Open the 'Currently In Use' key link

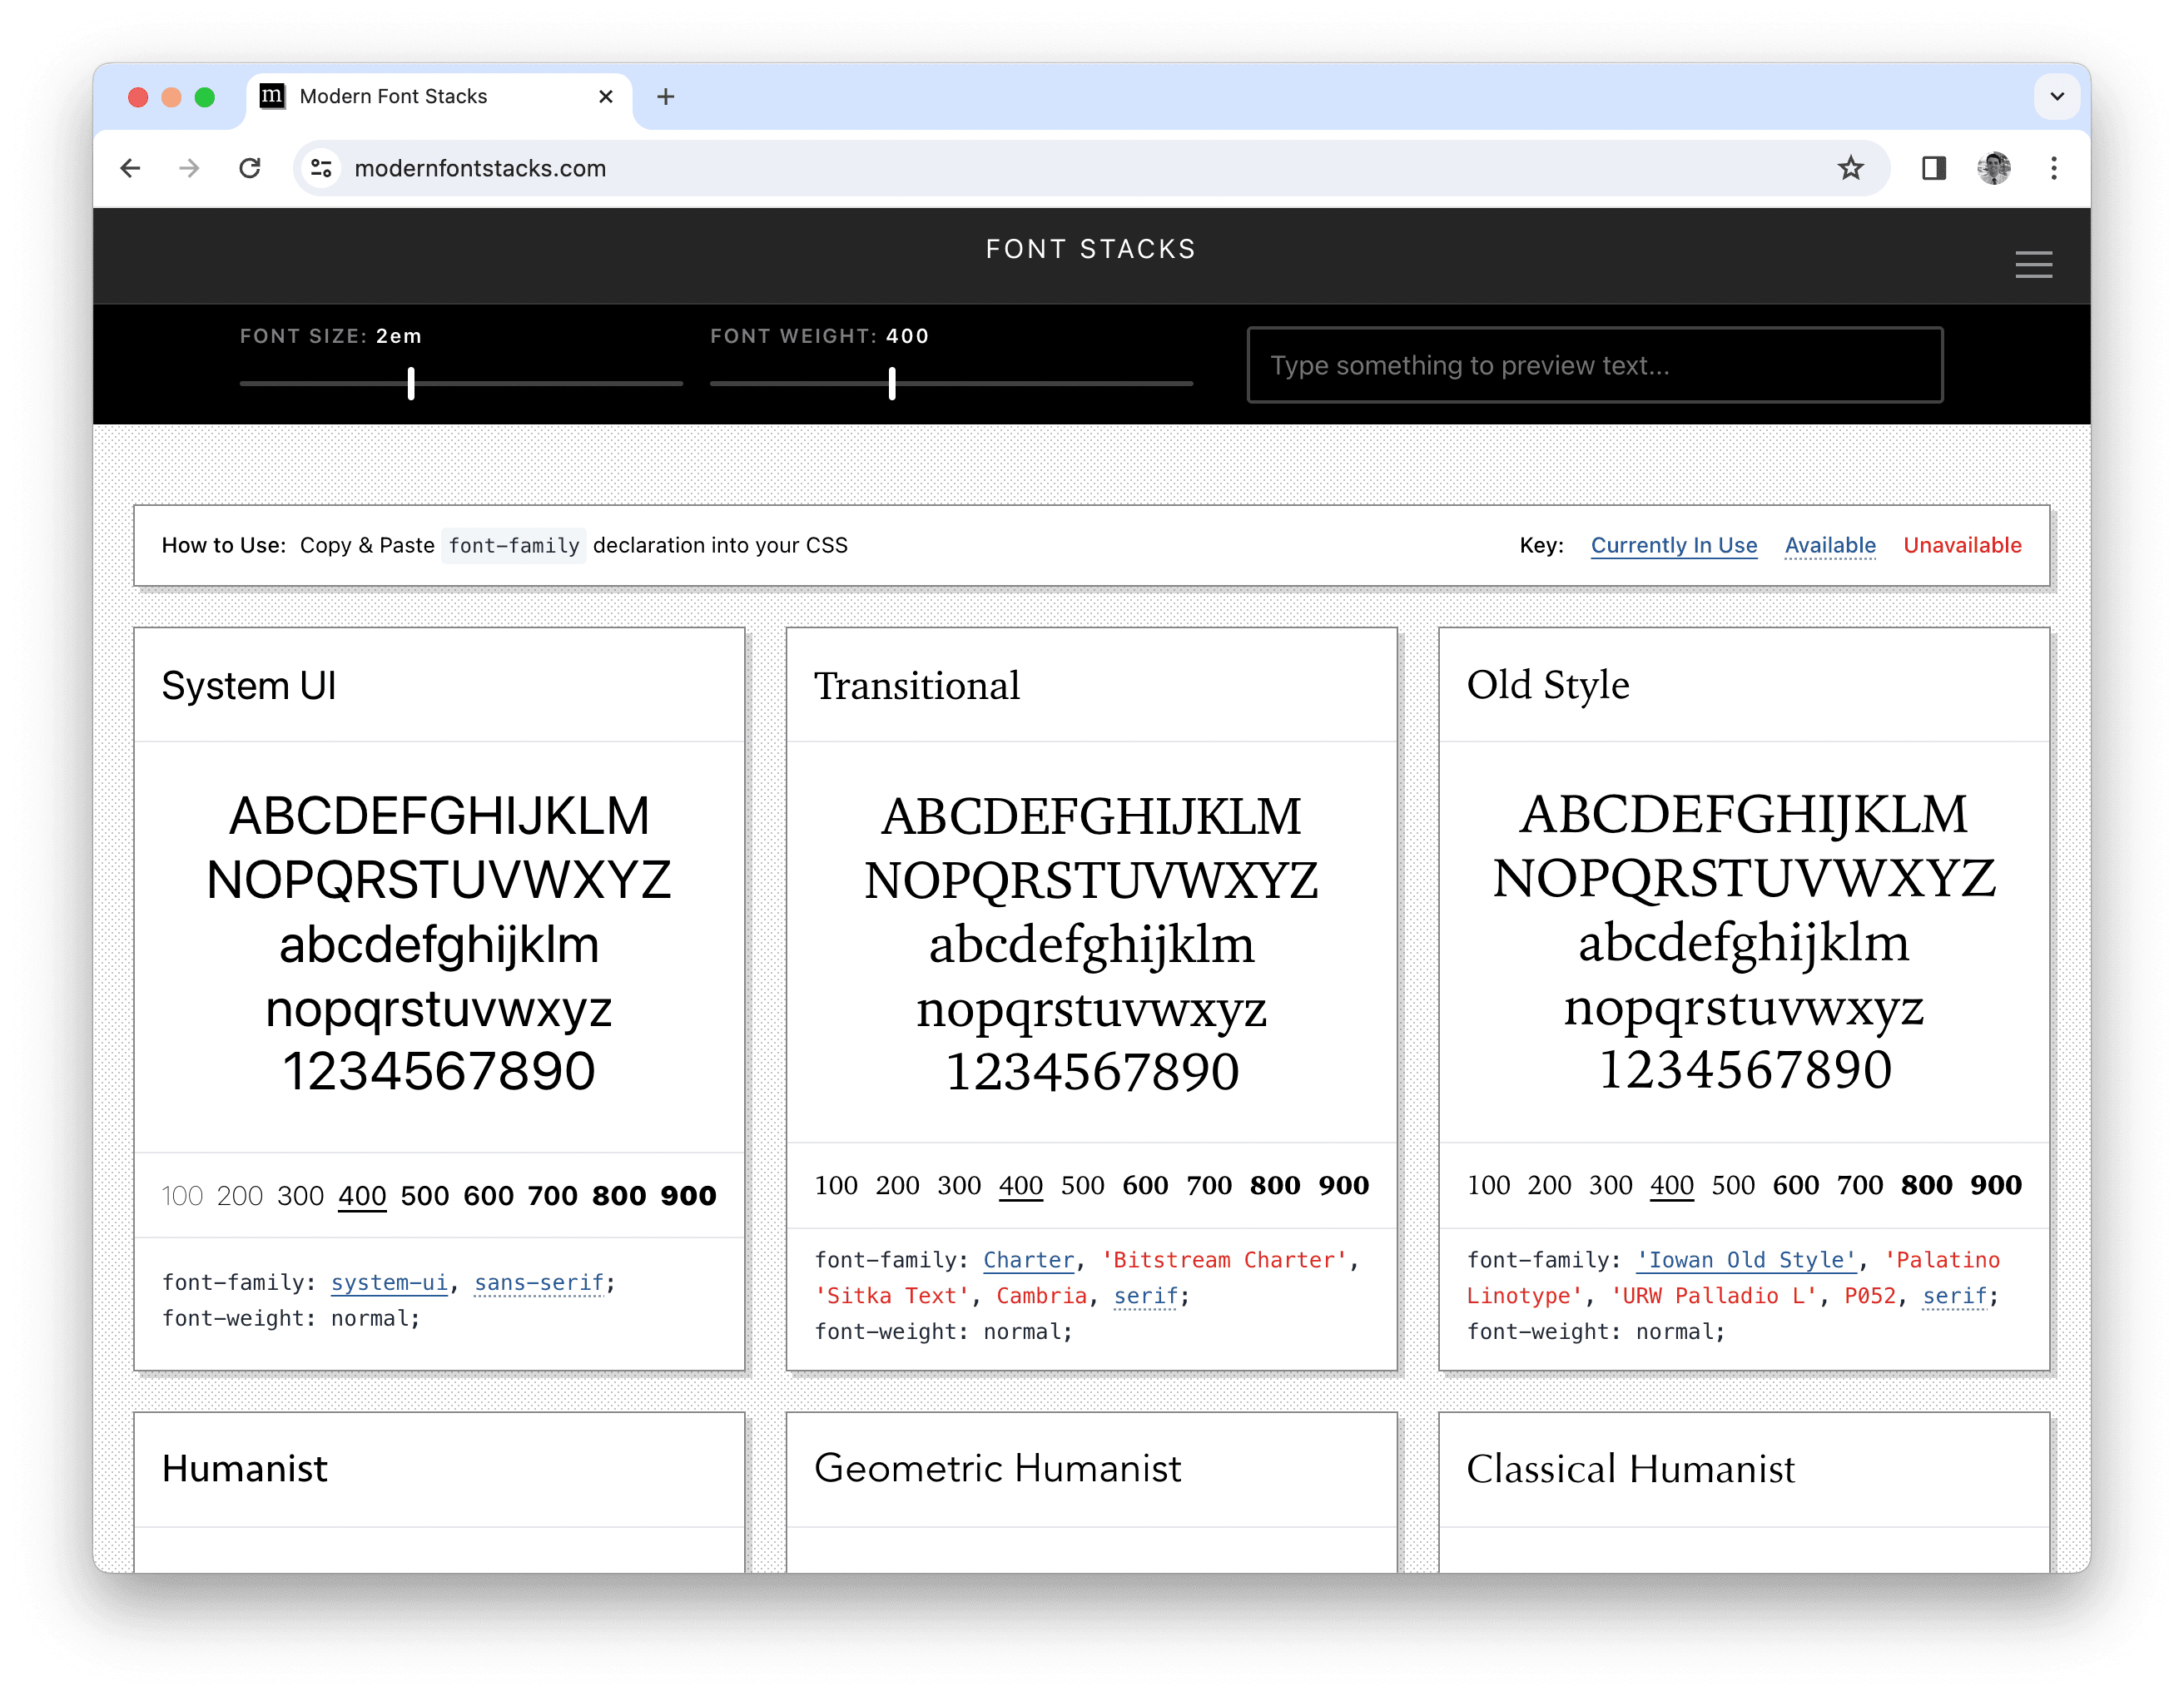click(x=1673, y=545)
